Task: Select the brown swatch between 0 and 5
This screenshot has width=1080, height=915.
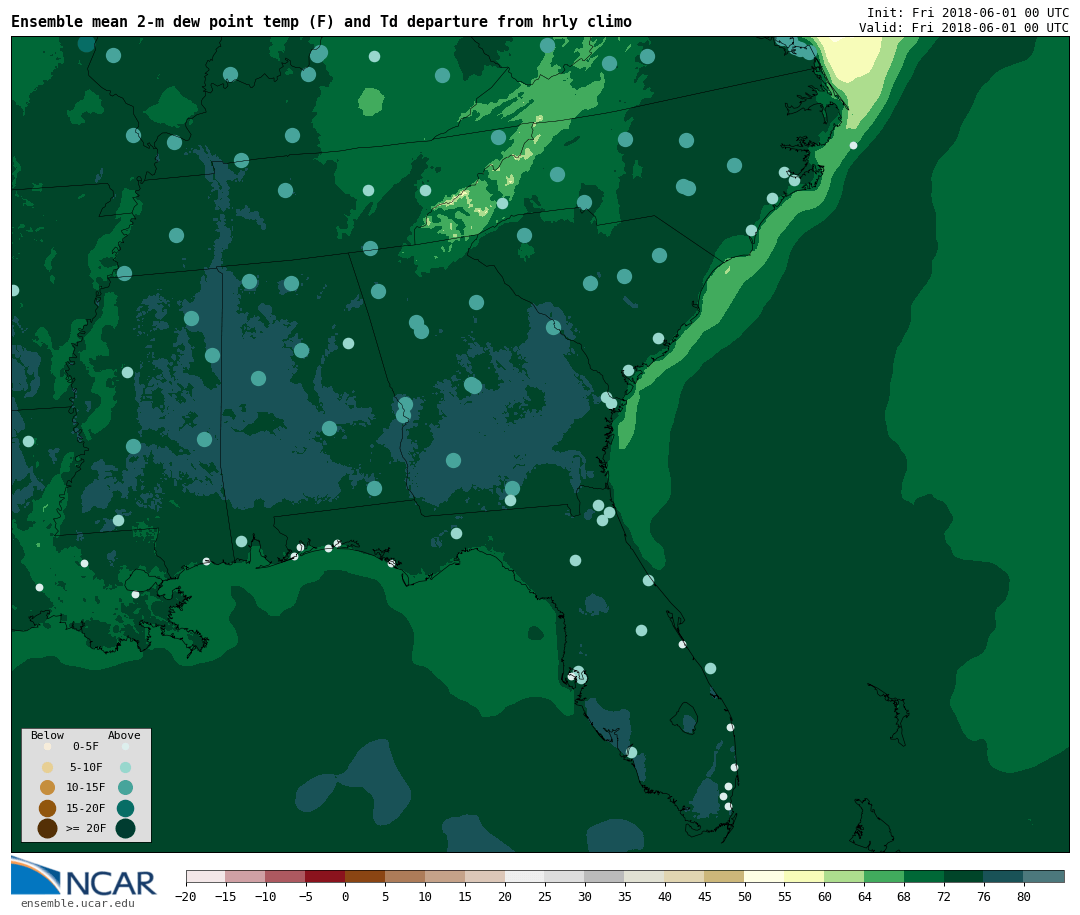Action: [365, 877]
